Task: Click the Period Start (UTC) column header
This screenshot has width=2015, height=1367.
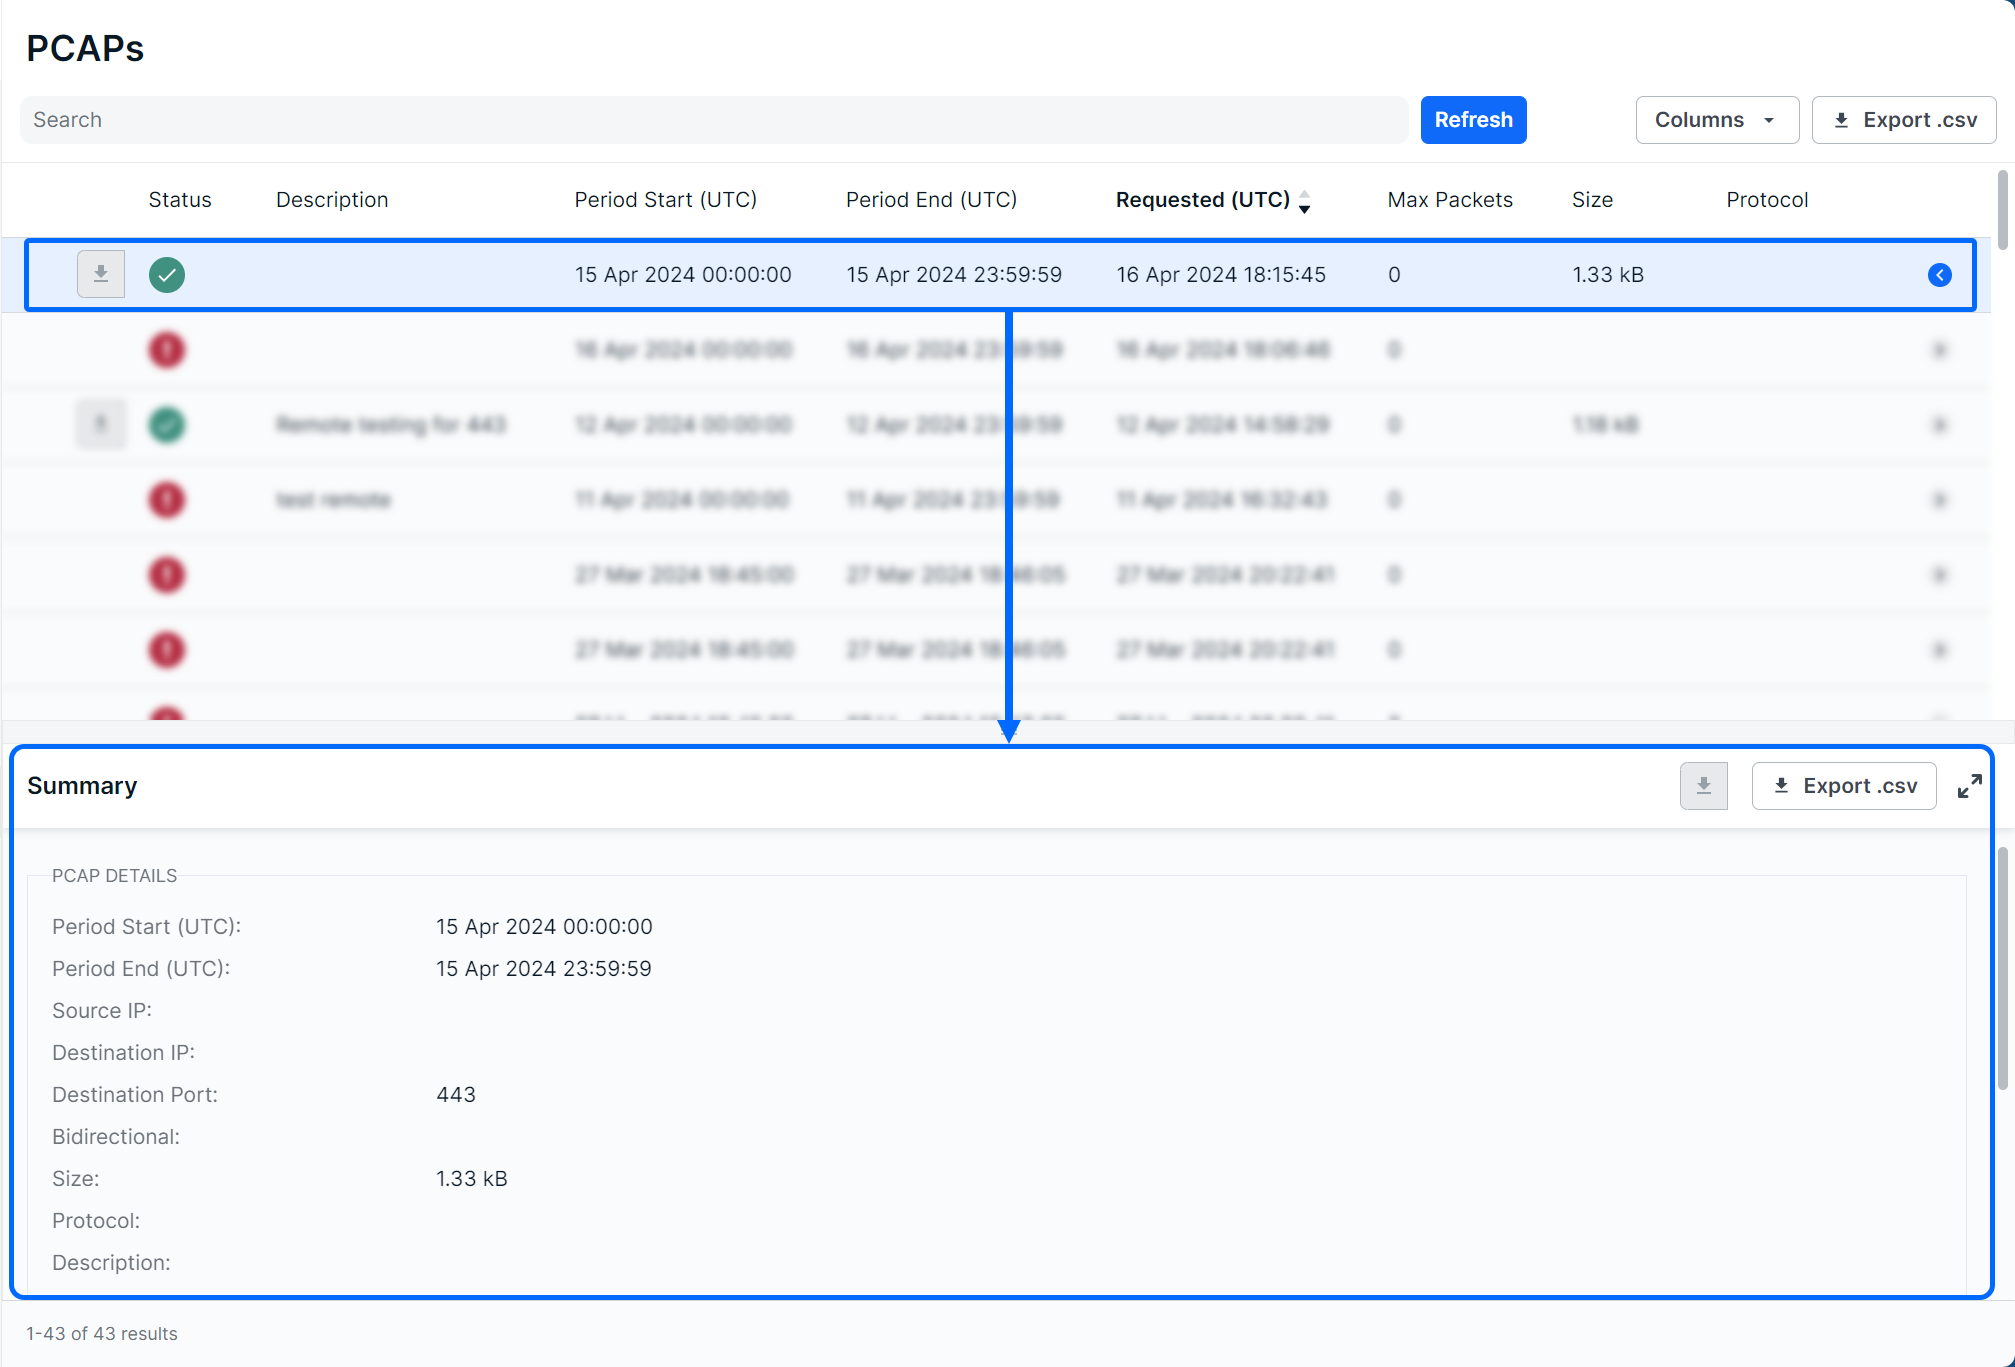Action: [x=665, y=200]
